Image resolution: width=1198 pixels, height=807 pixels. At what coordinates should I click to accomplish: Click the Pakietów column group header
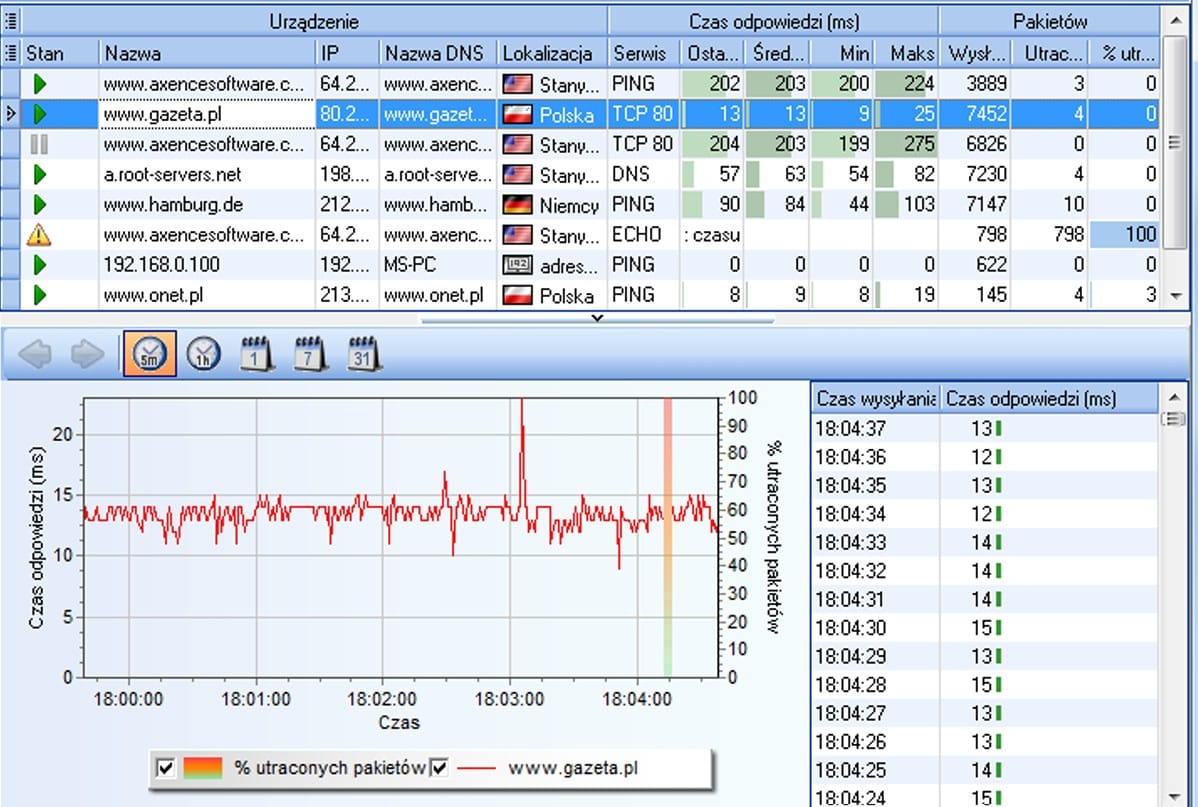click(1050, 21)
